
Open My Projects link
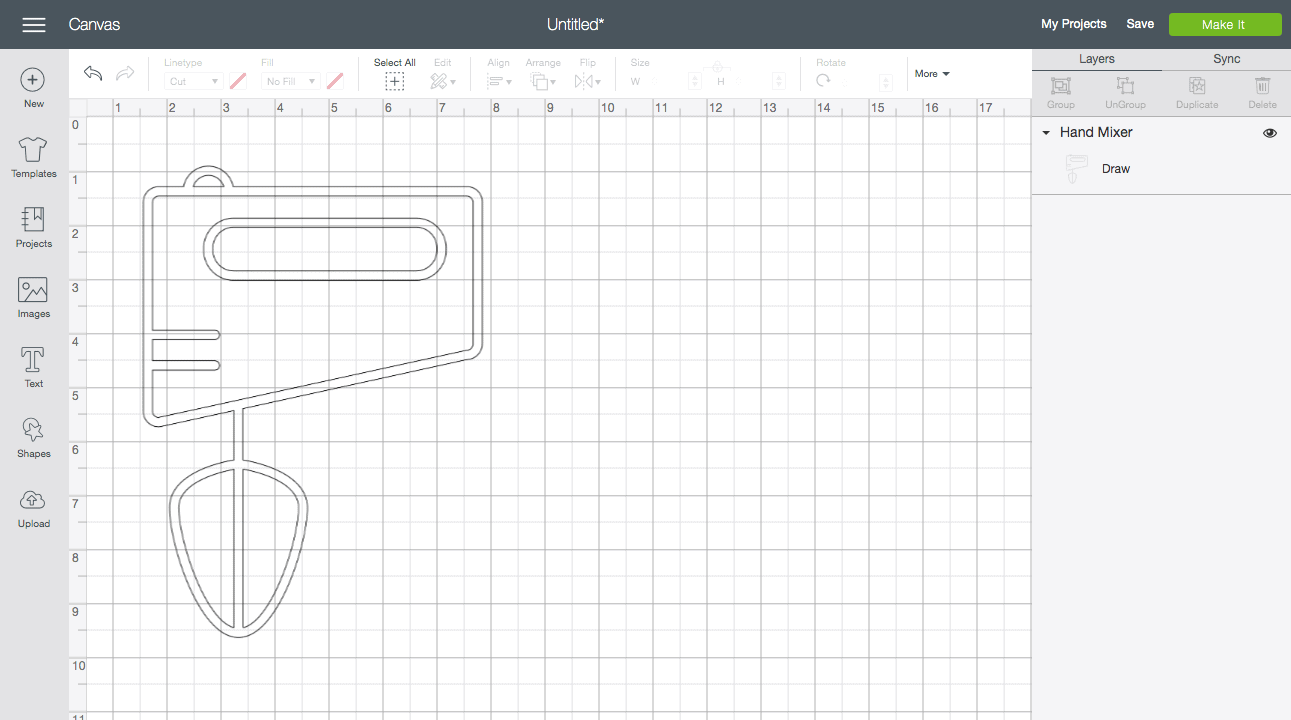(1073, 24)
